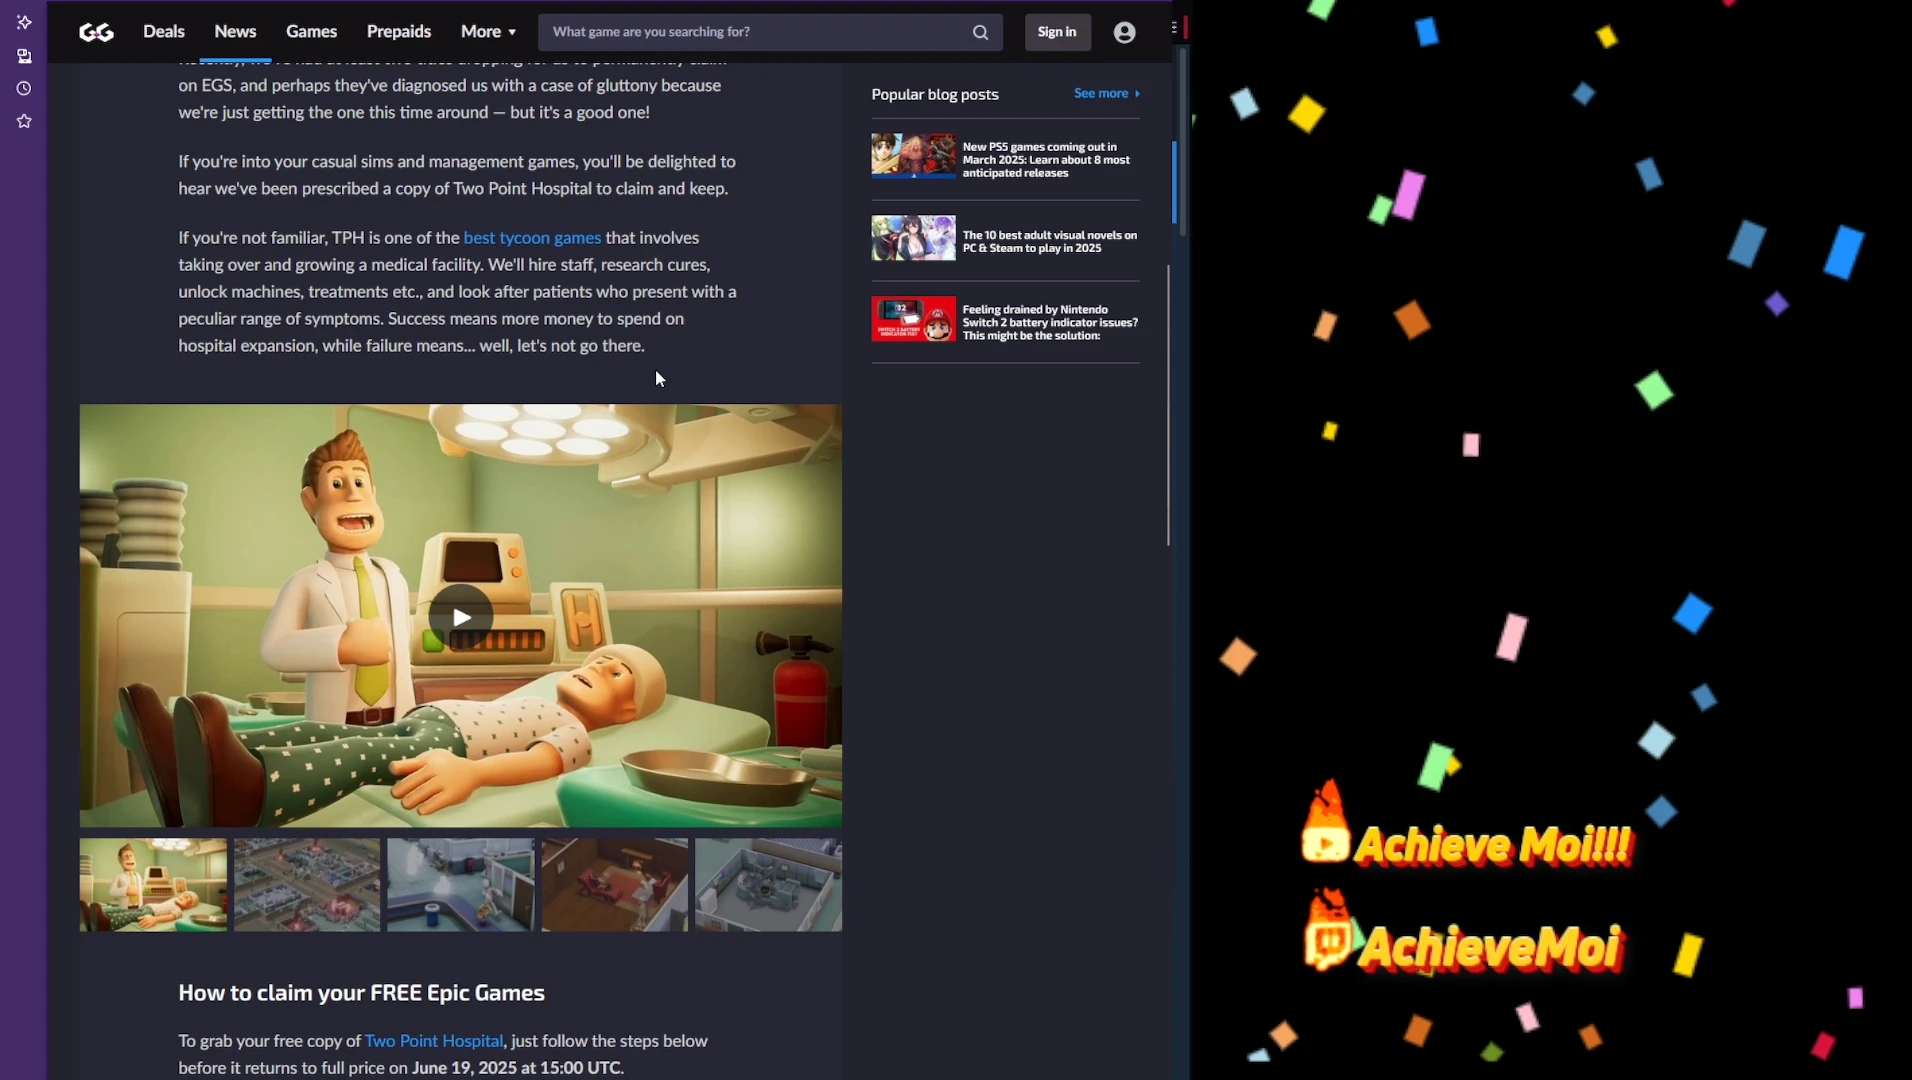Open the Games section
The width and height of the screenshot is (1912, 1080).
[x=311, y=32]
